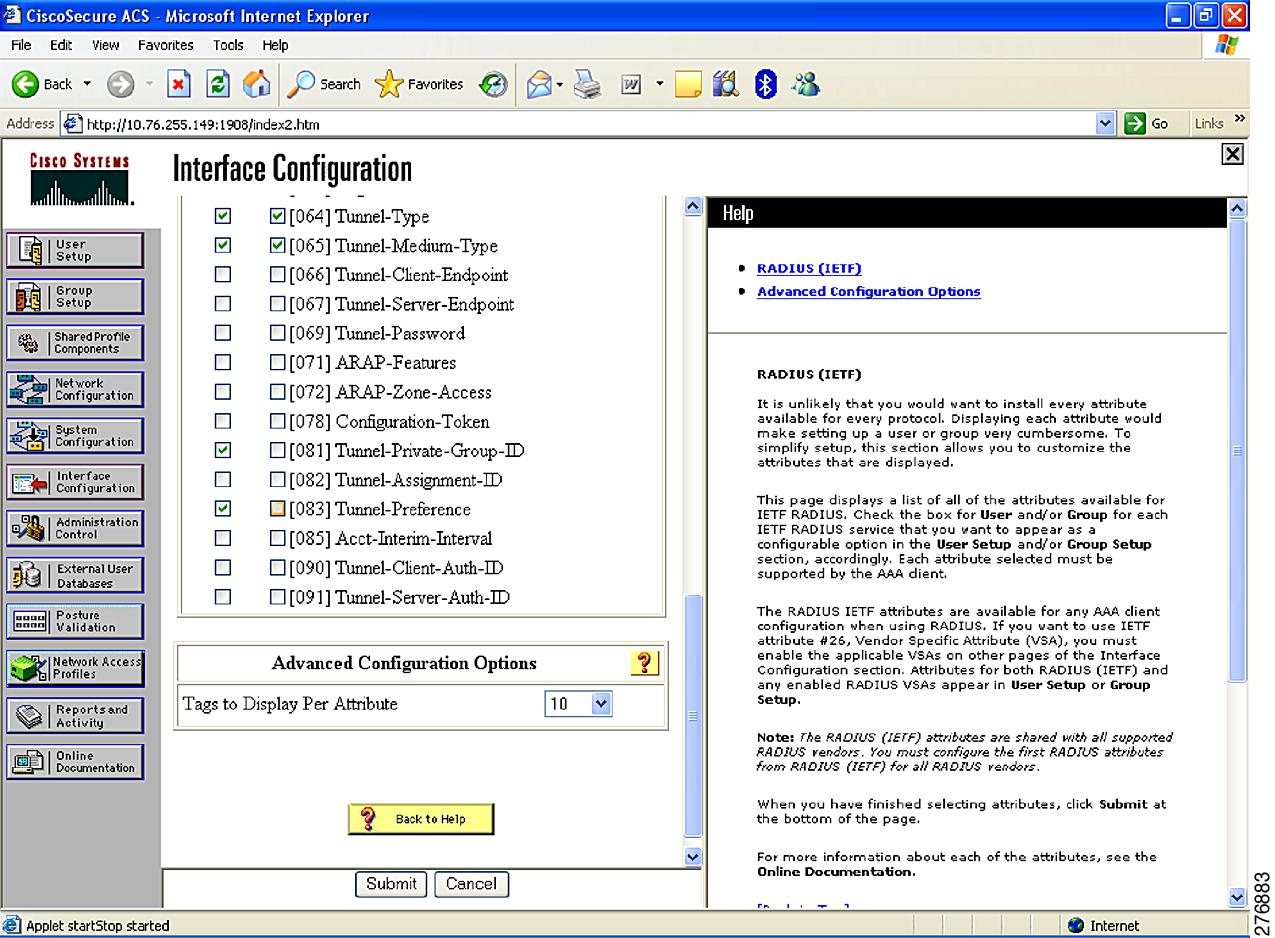Click the attribute list scrollbar down arrow
This screenshot has width=1275, height=938.
click(x=693, y=856)
